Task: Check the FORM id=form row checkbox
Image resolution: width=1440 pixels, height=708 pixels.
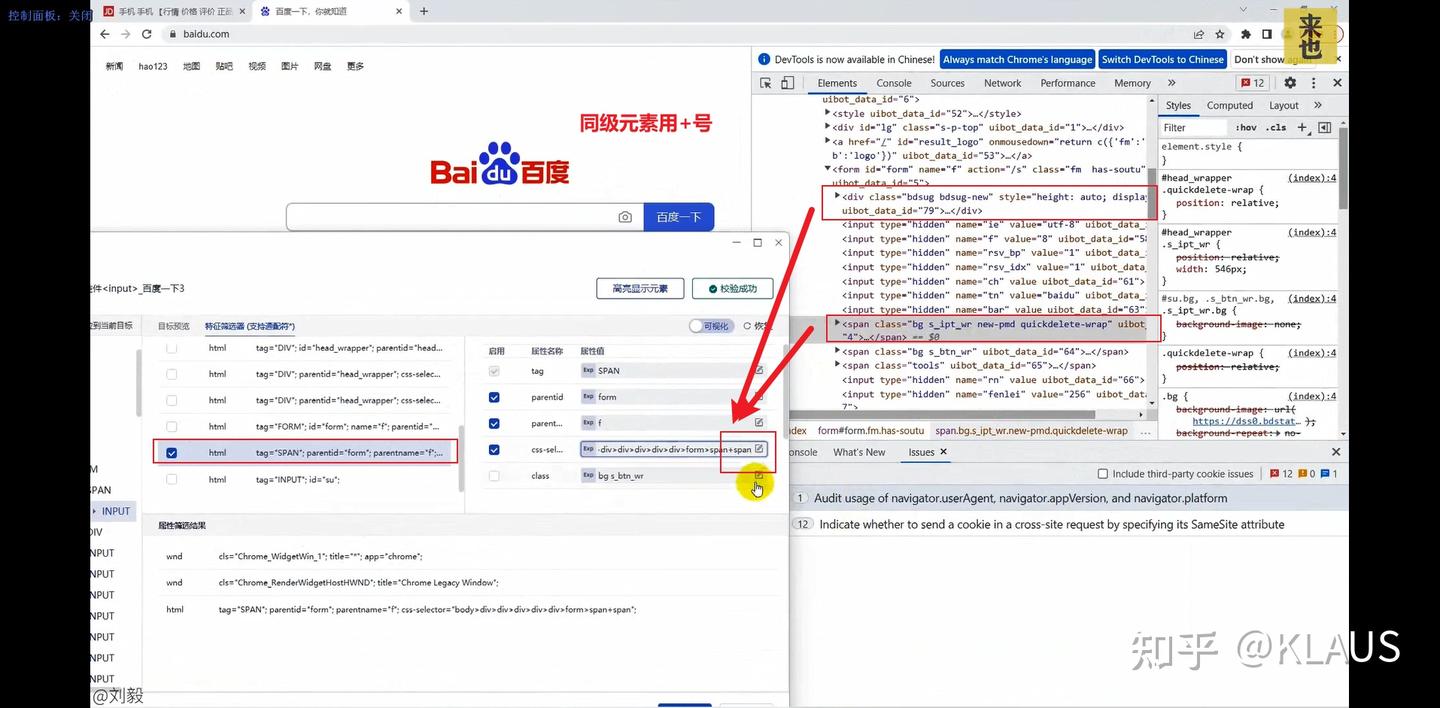Action: point(172,427)
